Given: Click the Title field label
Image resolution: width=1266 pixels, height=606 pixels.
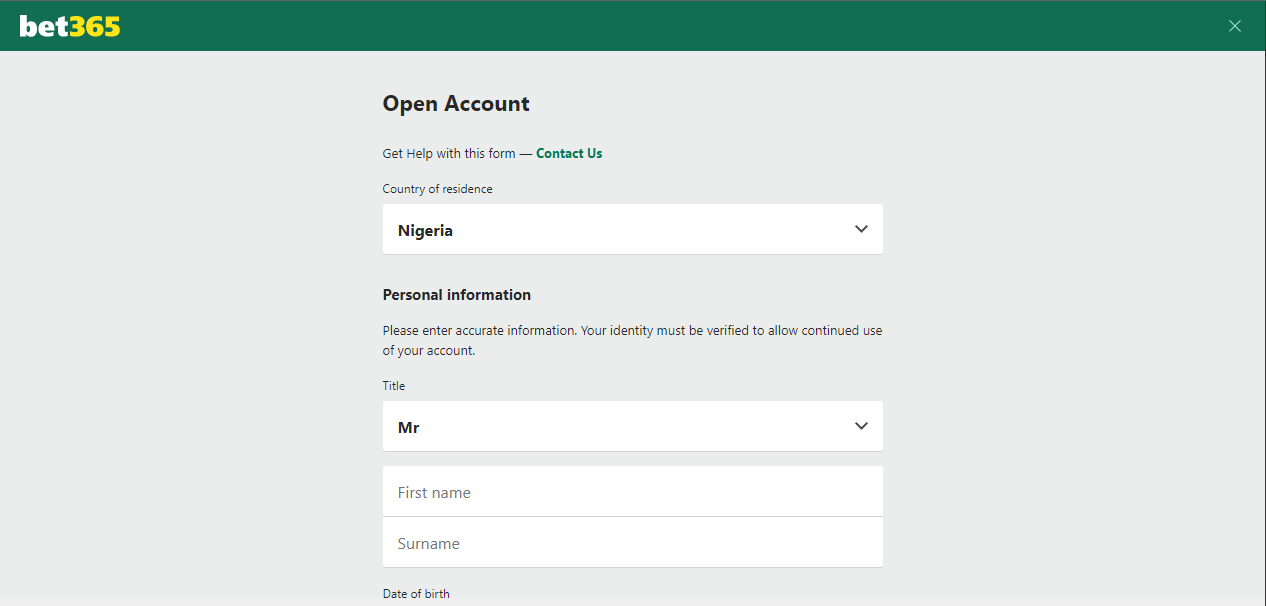Looking at the screenshot, I should [393, 386].
